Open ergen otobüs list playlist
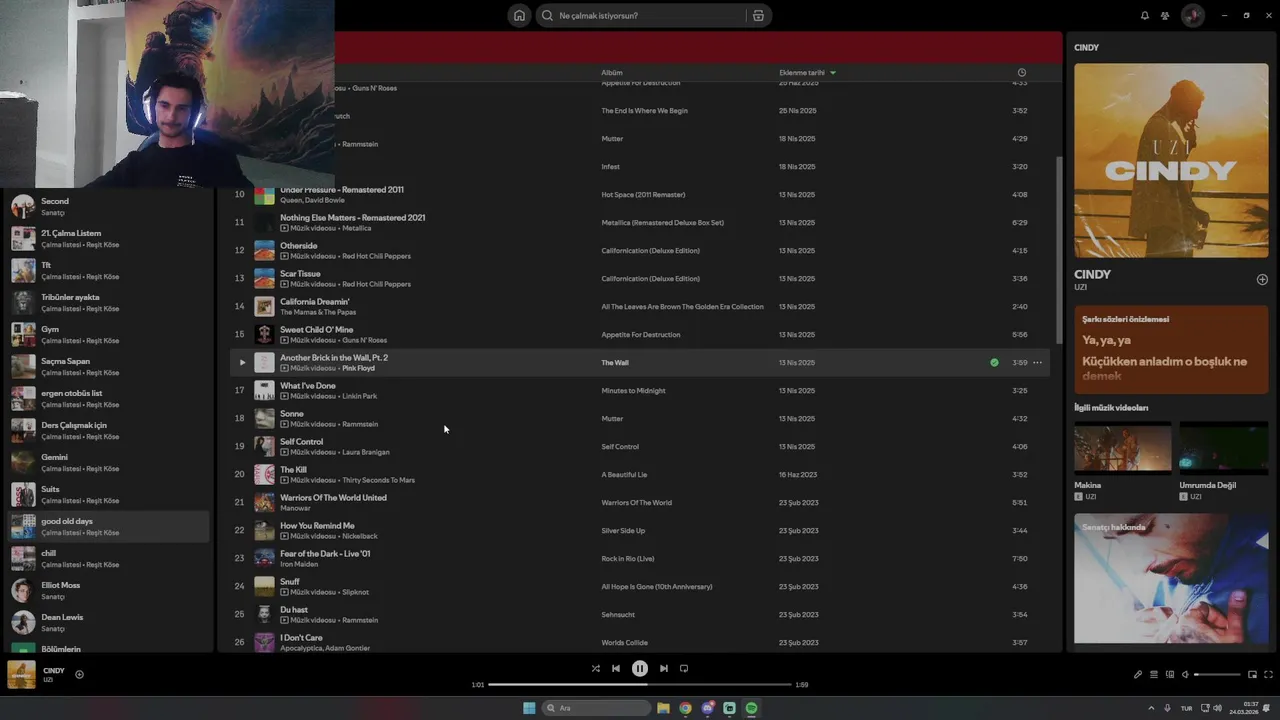Viewport: 1280px width, 720px height. click(x=108, y=399)
